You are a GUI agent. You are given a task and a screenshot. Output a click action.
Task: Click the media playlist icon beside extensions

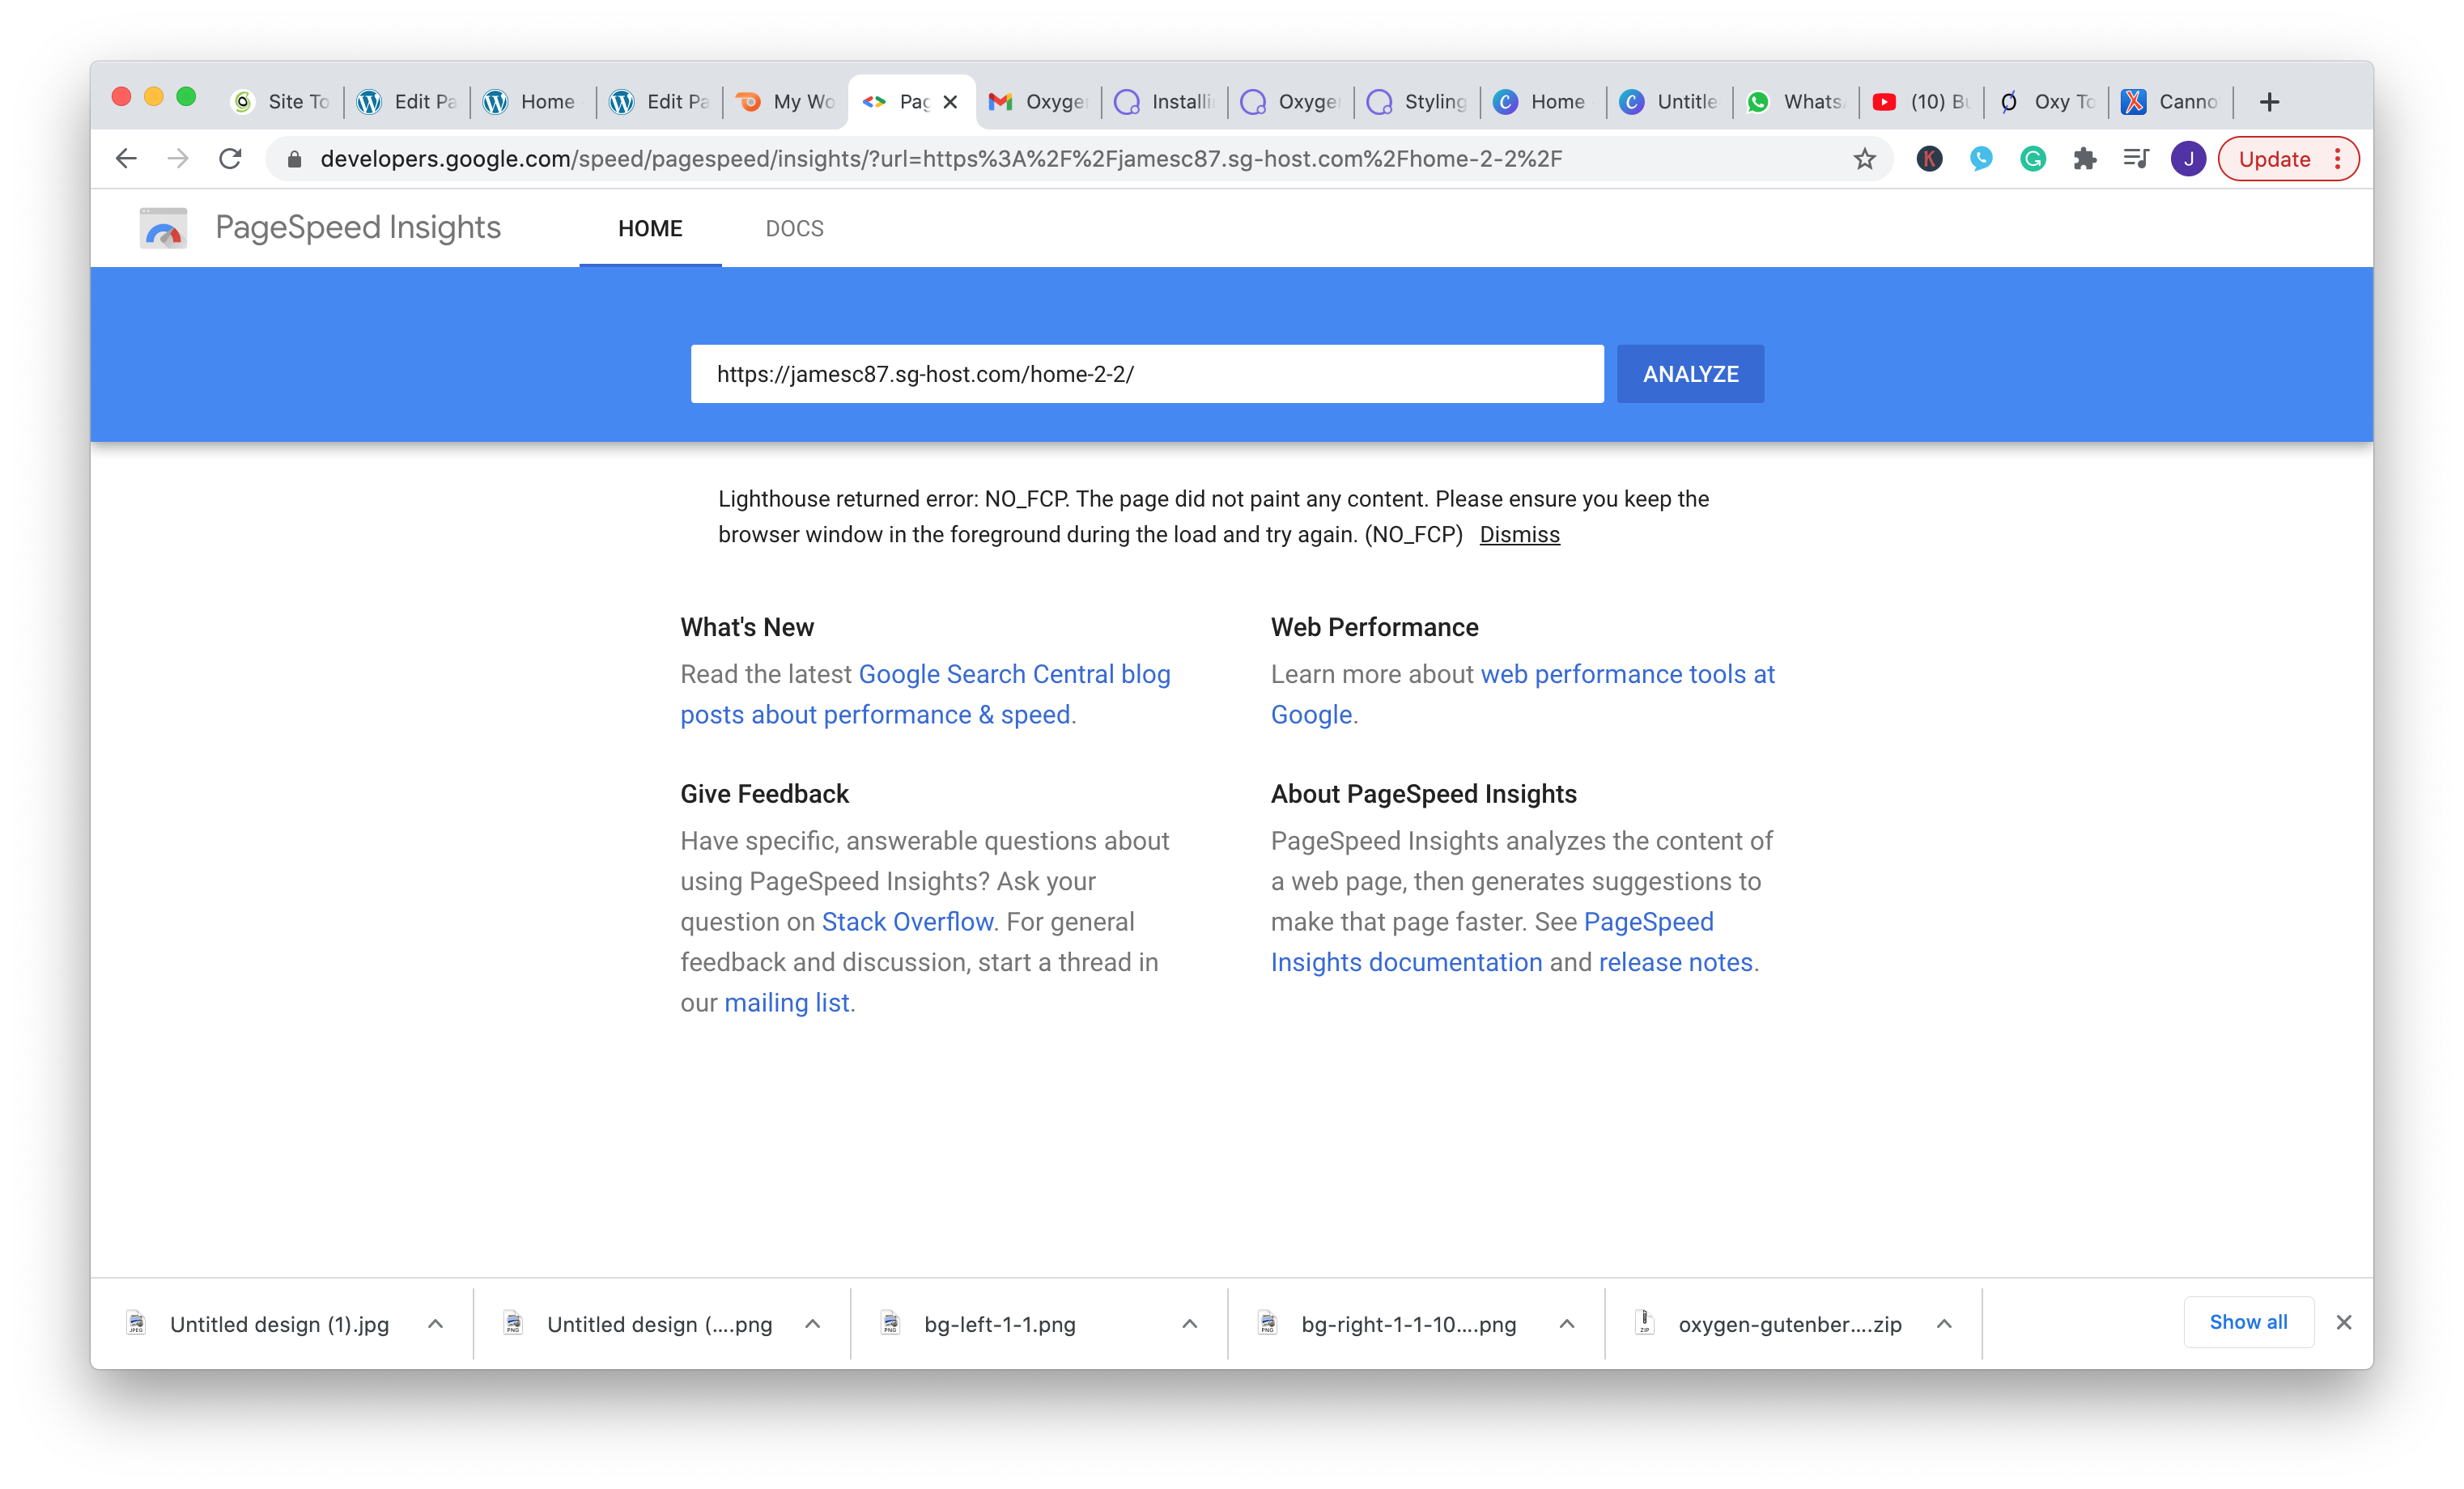2136,158
